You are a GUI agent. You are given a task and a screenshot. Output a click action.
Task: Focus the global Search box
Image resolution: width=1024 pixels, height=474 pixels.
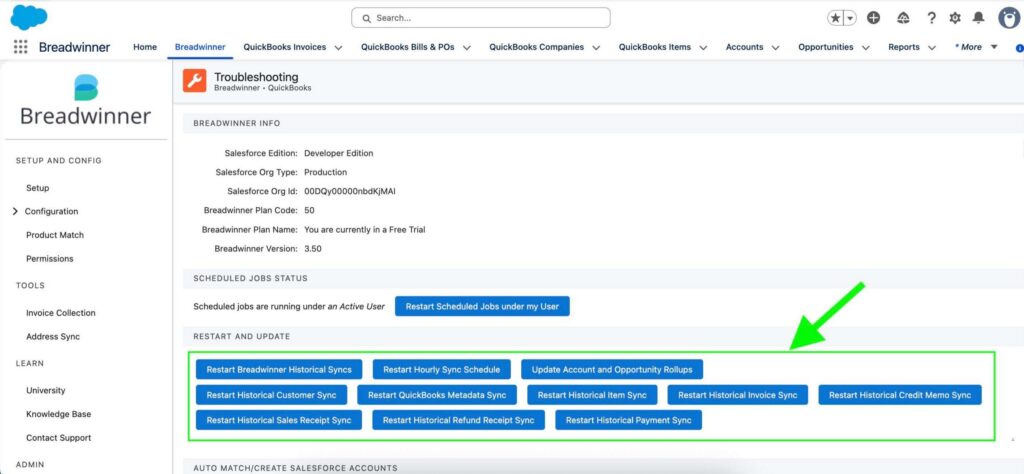481,18
